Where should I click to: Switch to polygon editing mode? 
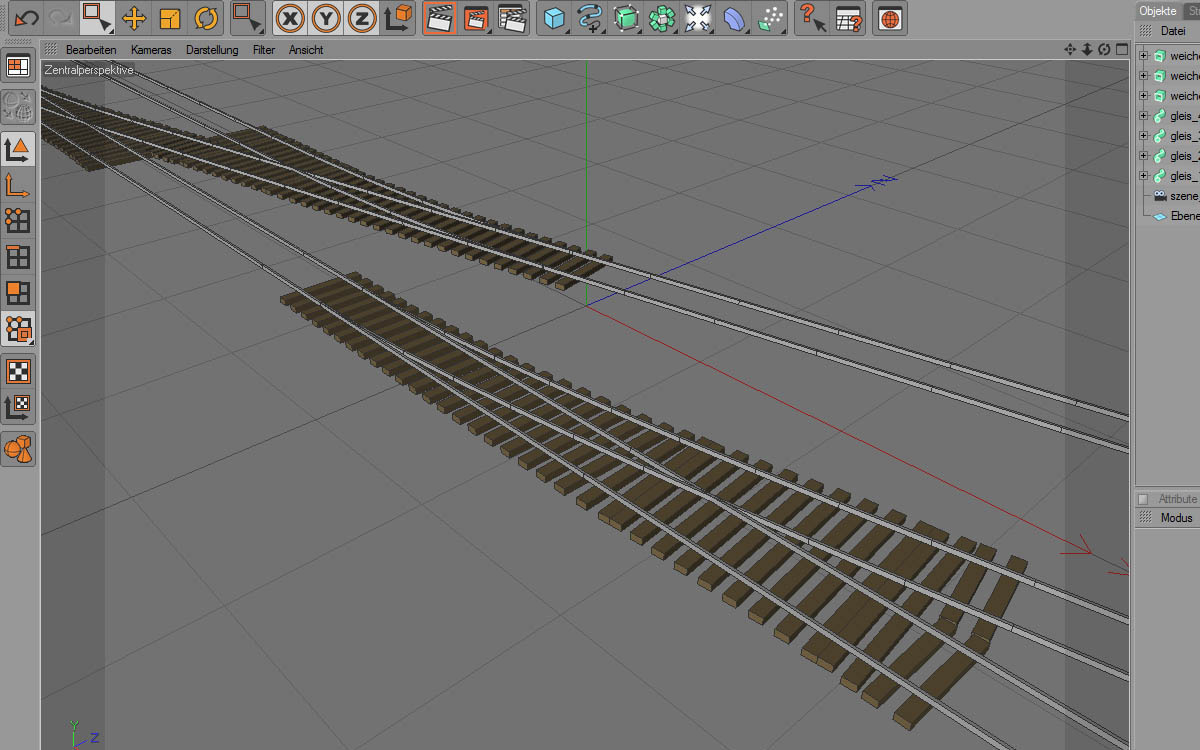point(17,293)
